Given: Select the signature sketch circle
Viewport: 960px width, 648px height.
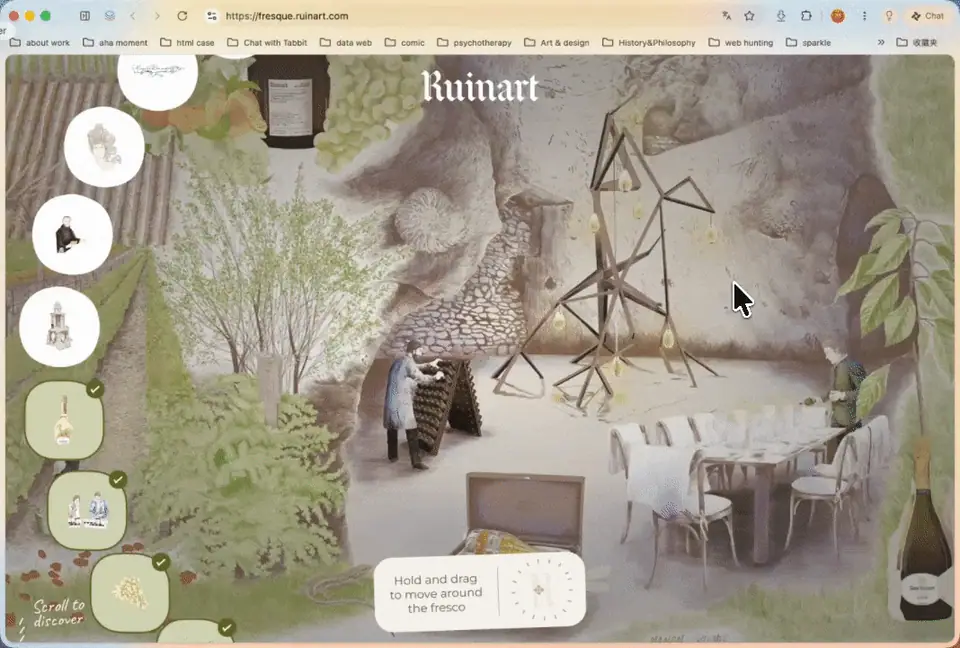Looking at the screenshot, I should click(157, 80).
